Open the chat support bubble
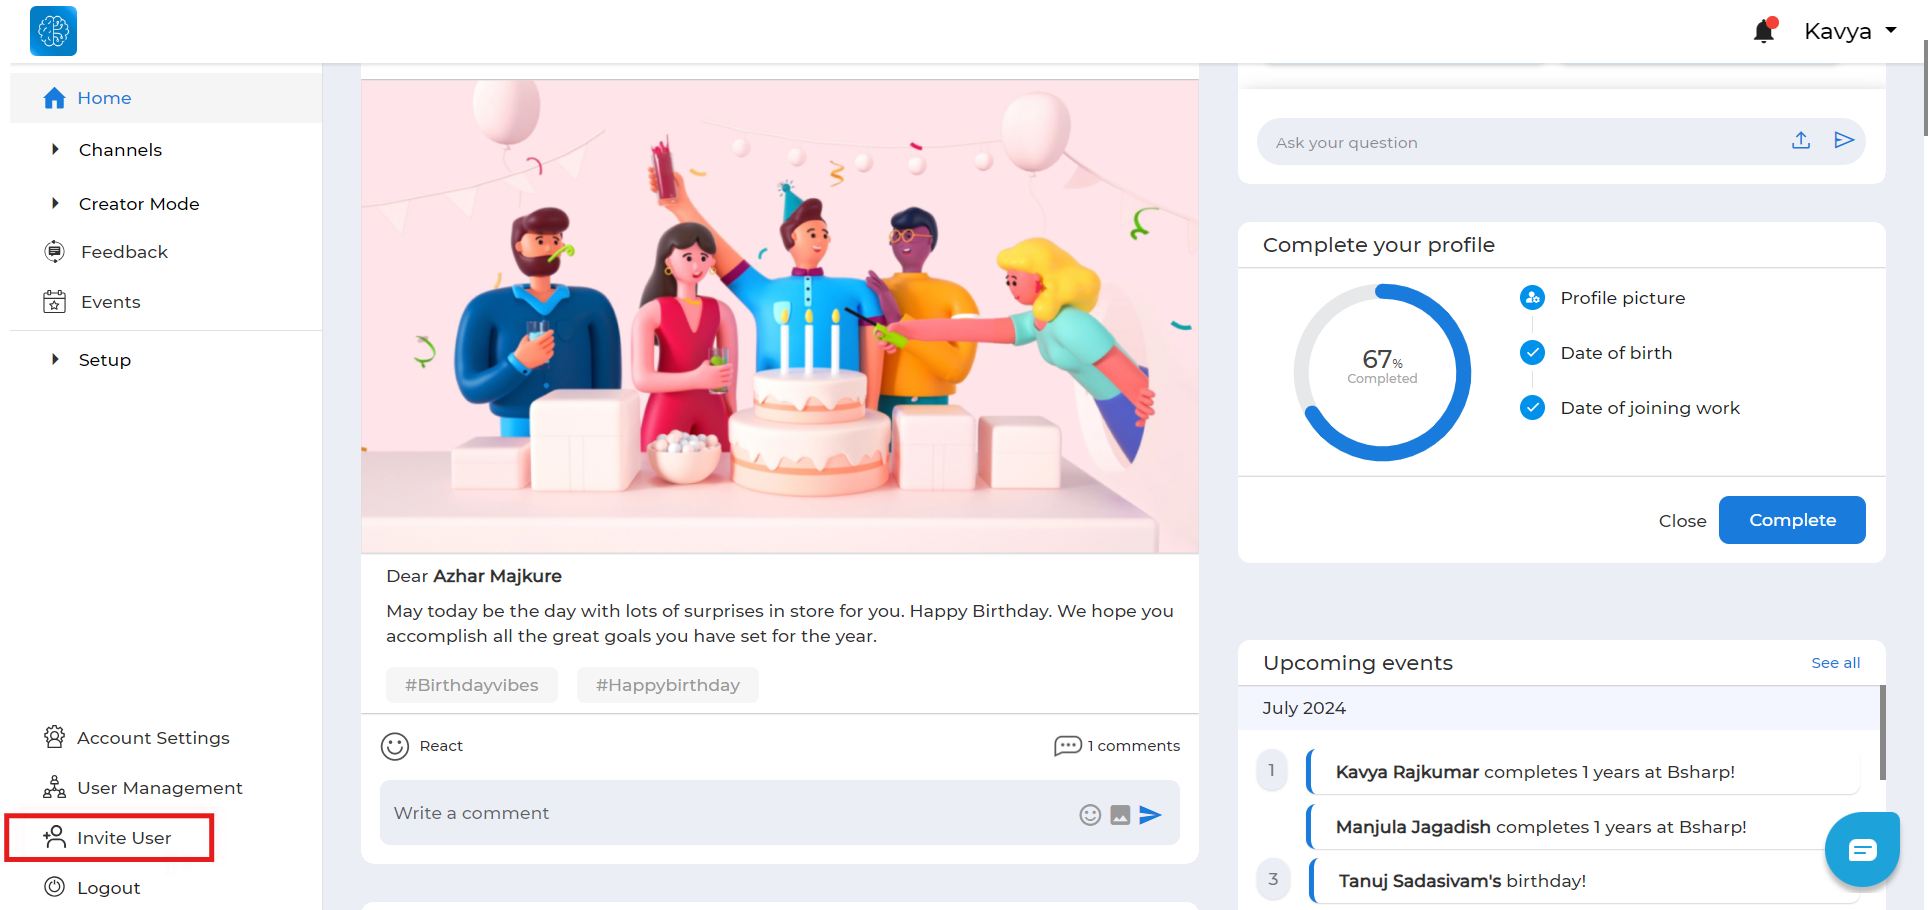 point(1862,850)
